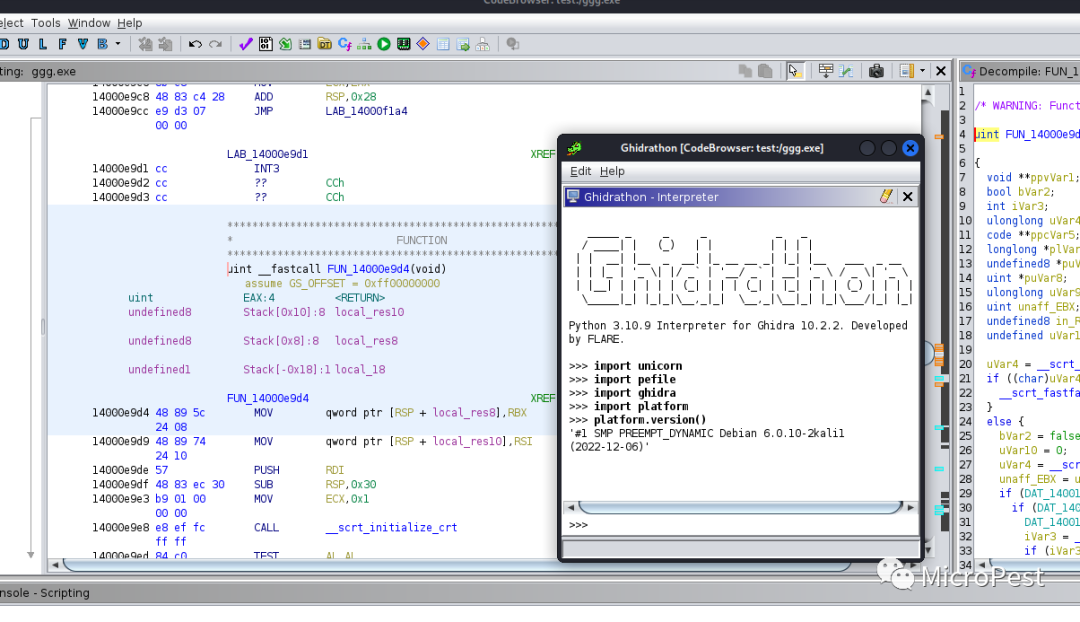
Task: Click LAB_14000f1a4 jump target in Listing
Action: 366,111
